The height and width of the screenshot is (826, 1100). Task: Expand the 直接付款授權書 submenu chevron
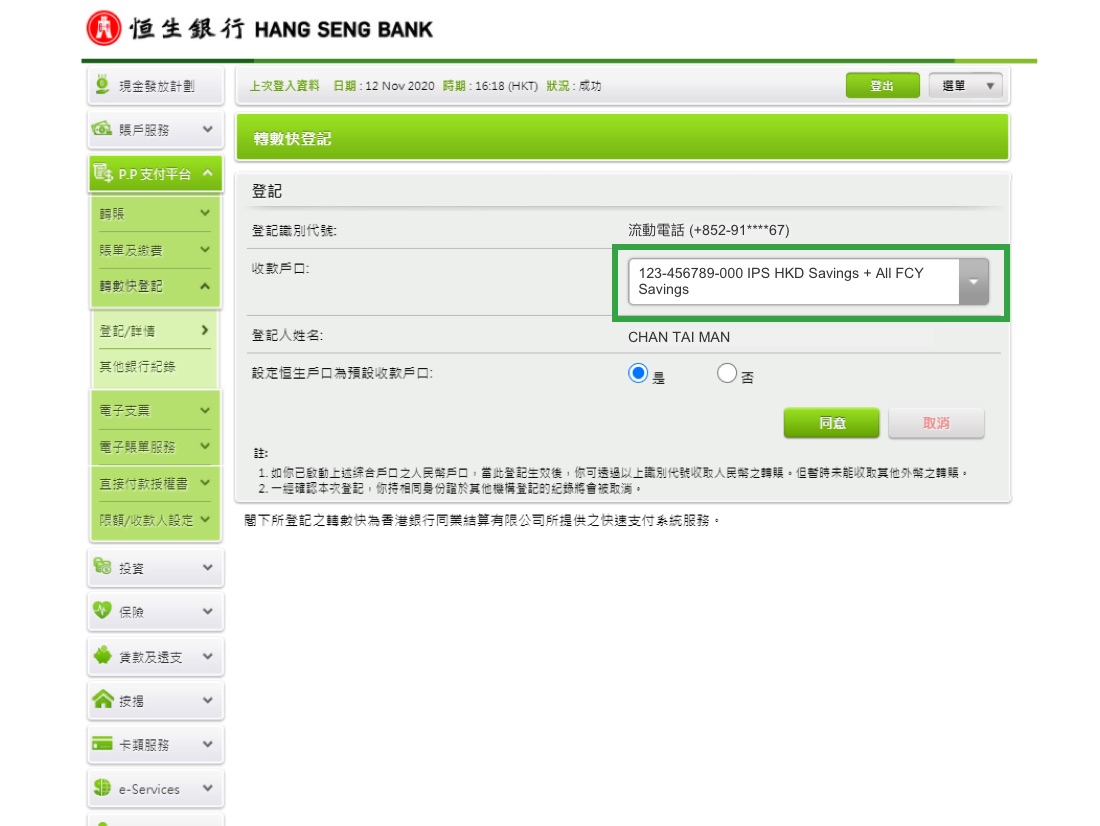[205, 483]
